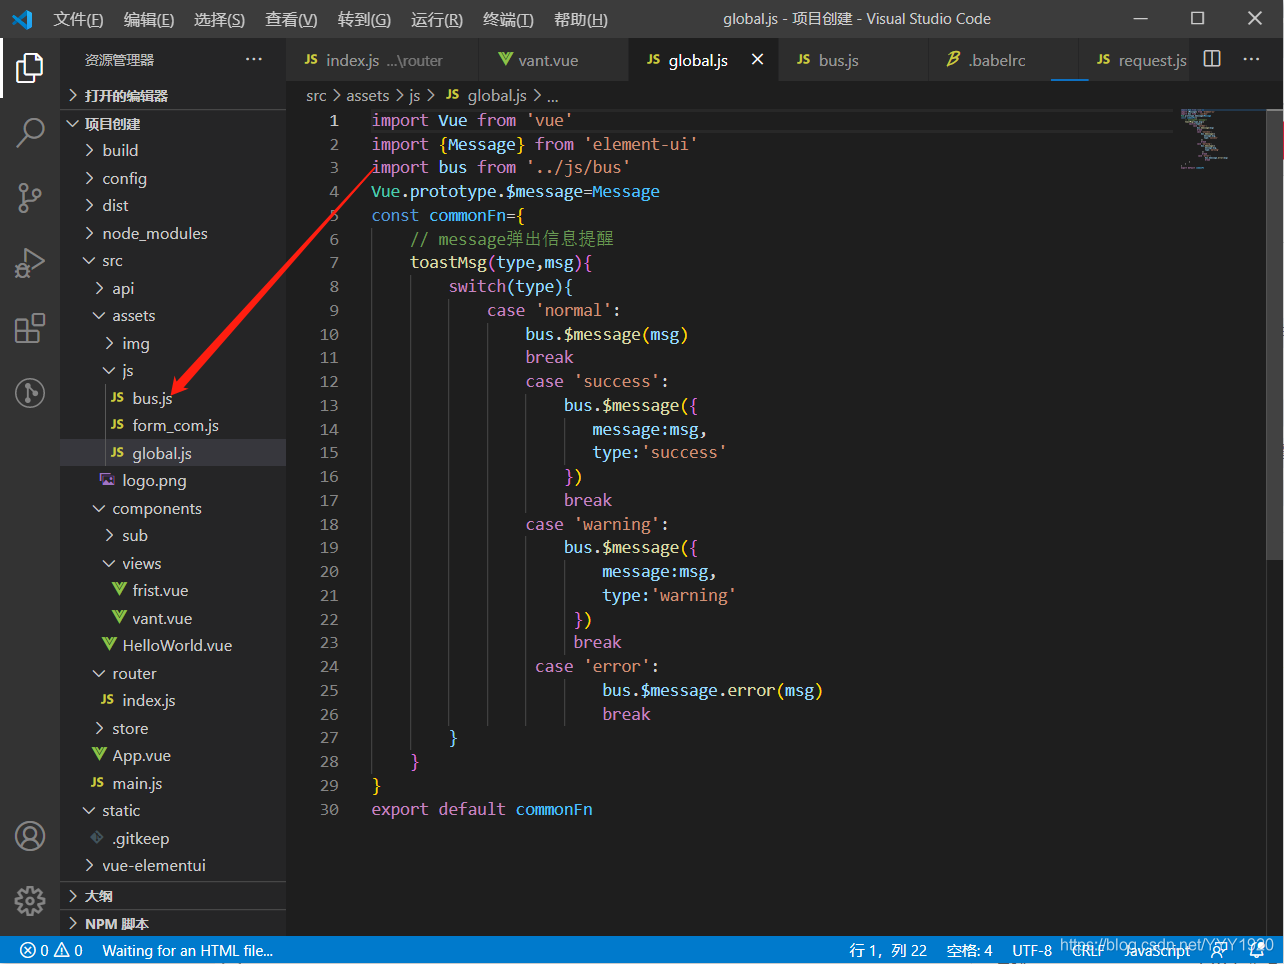This screenshot has width=1284, height=964.
Task: Expand the store folder
Action: 173,728
